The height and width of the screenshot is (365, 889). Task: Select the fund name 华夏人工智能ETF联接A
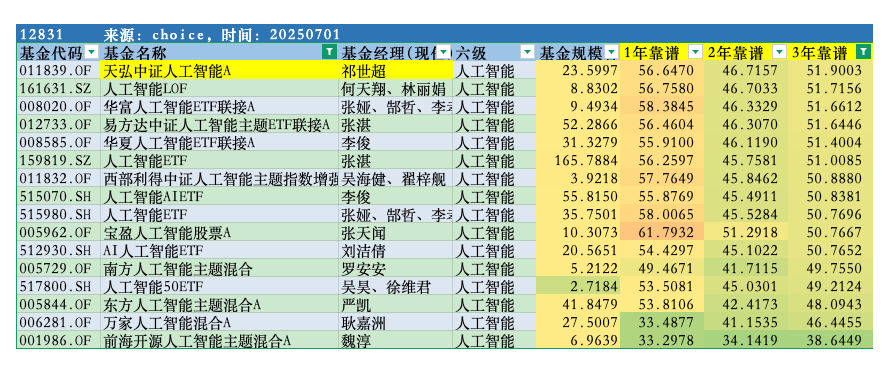click(220, 142)
